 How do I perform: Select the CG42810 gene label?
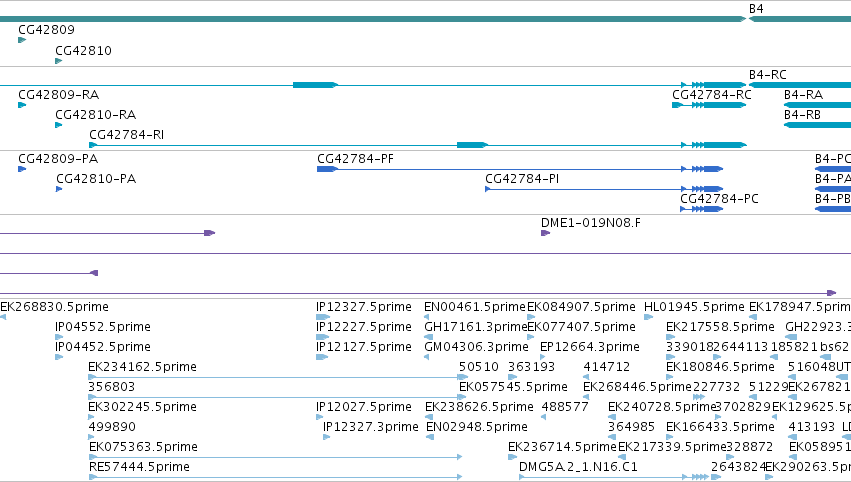[83, 51]
